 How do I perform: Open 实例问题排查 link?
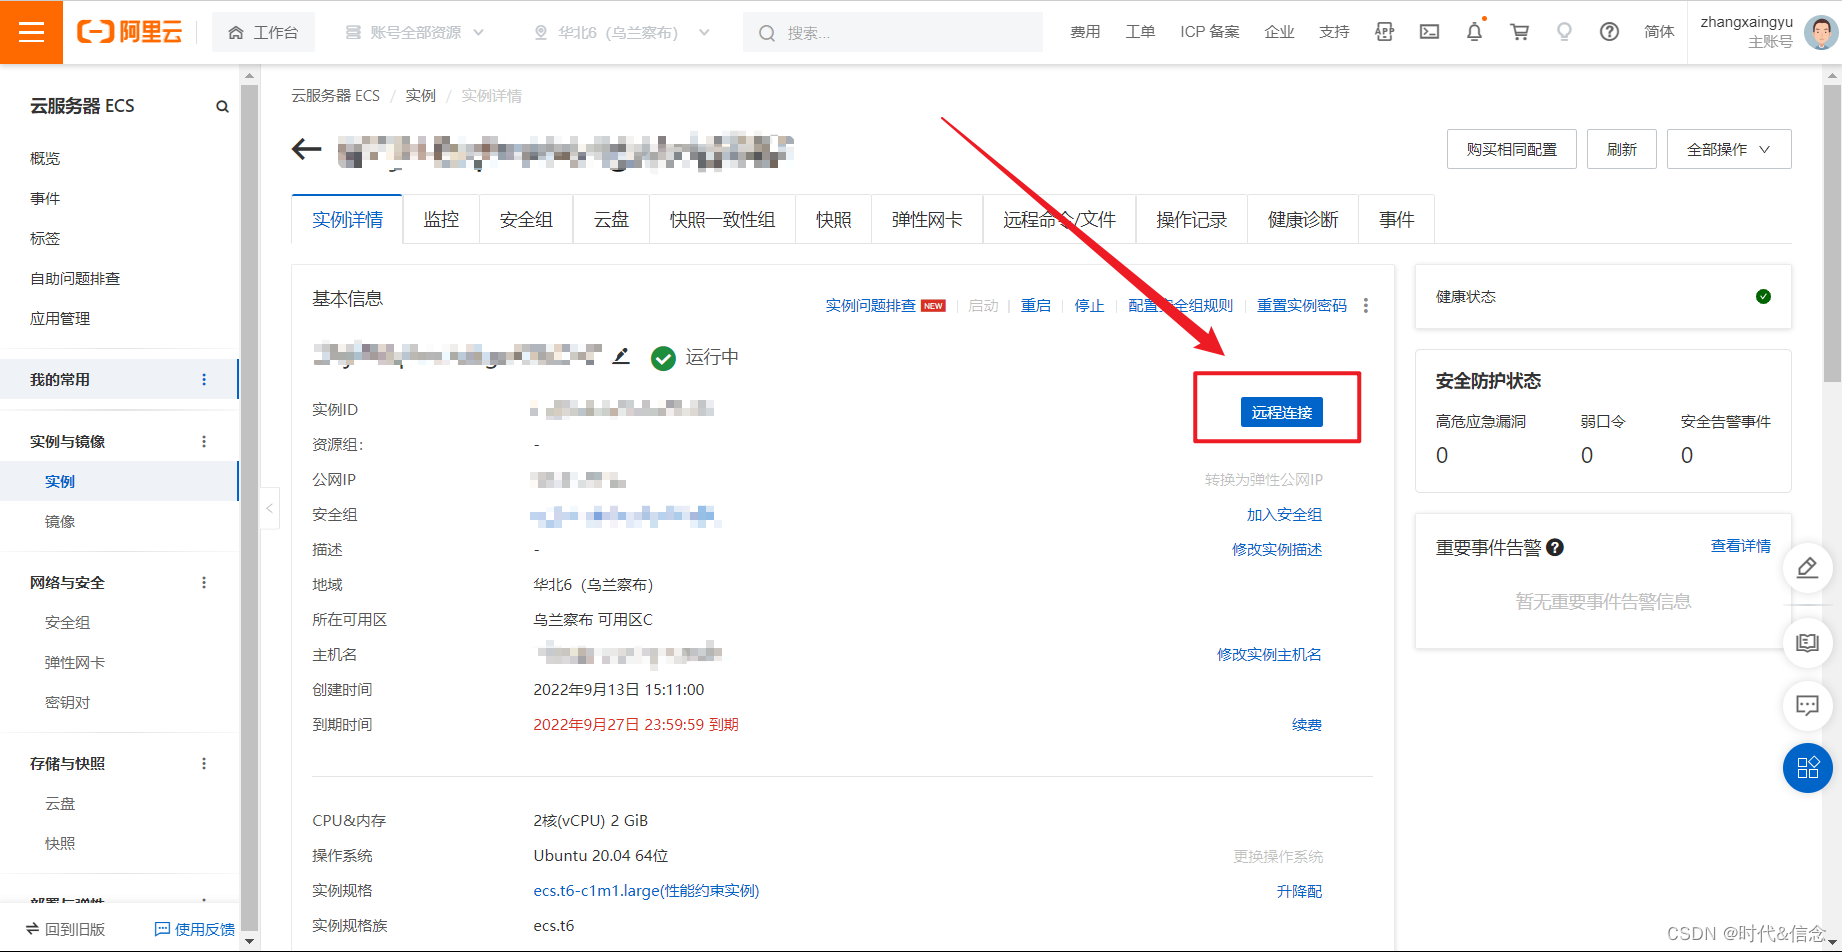pyautogui.click(x=870, y=305)
